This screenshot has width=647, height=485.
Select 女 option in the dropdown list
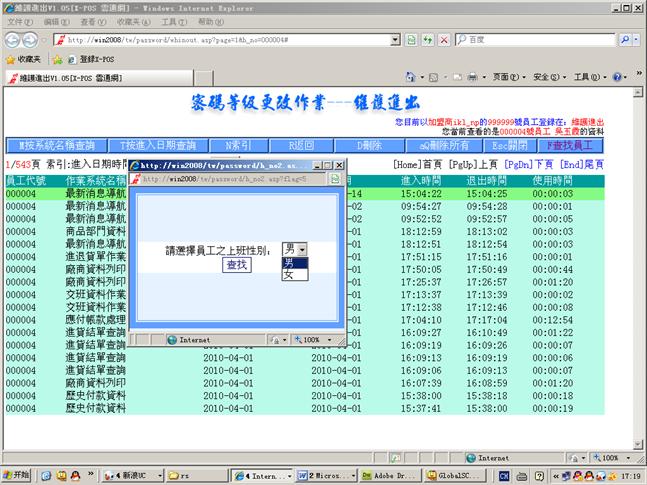point(289,274)
